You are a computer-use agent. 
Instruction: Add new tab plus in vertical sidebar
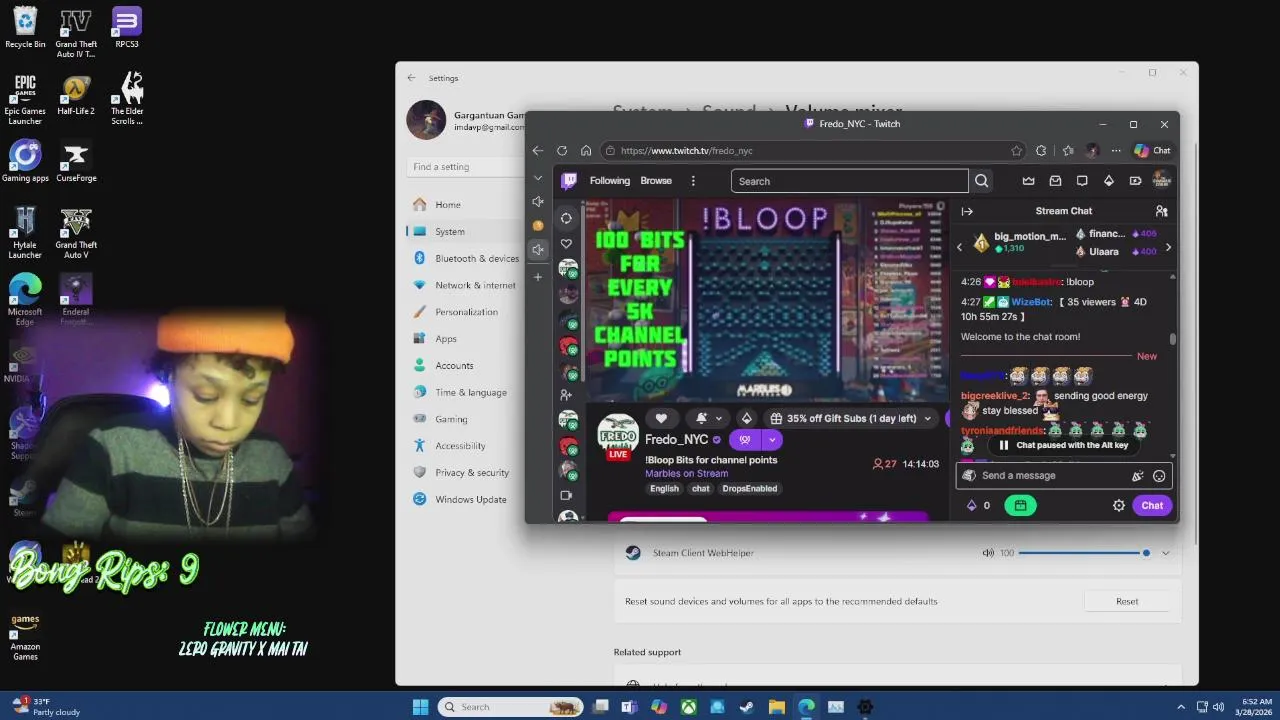point(538,277)
